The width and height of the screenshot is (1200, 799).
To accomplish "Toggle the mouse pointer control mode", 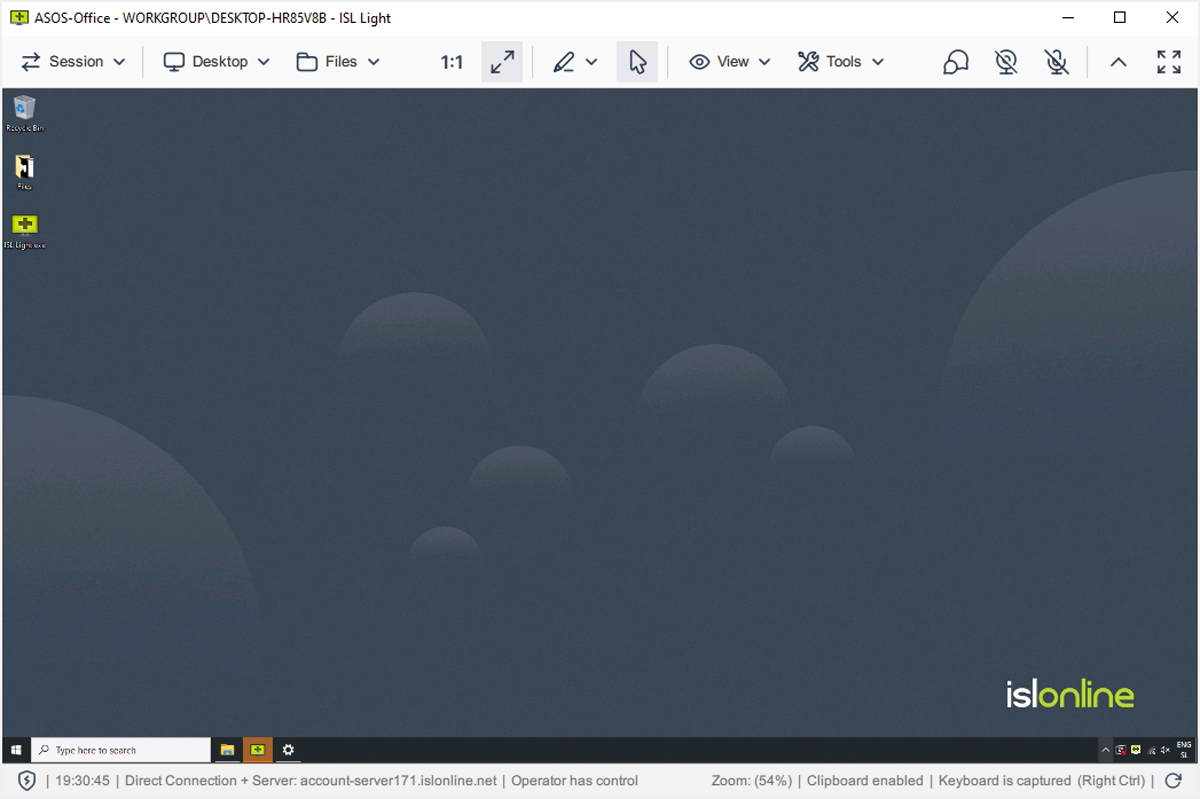I will [637, 62].
